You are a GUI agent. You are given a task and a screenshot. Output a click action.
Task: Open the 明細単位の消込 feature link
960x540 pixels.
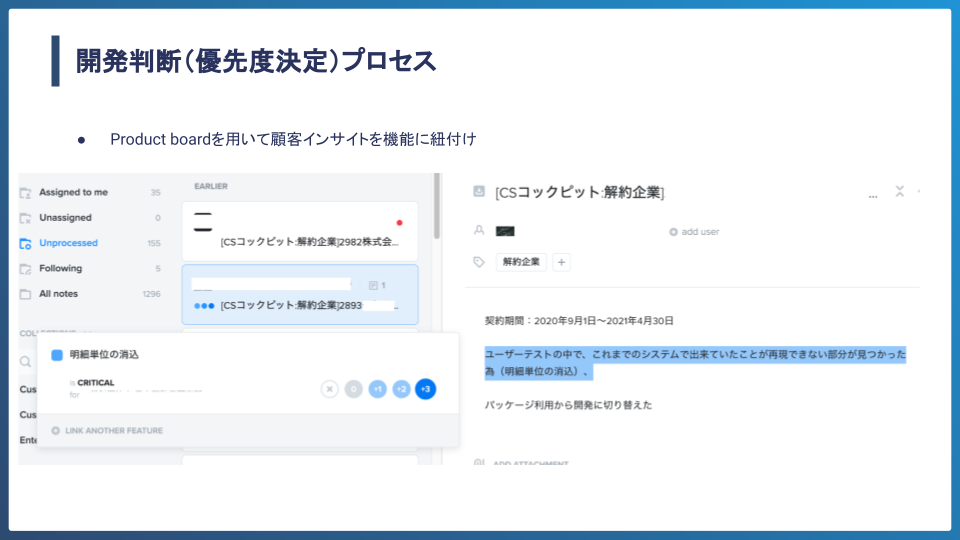point(104,354)
